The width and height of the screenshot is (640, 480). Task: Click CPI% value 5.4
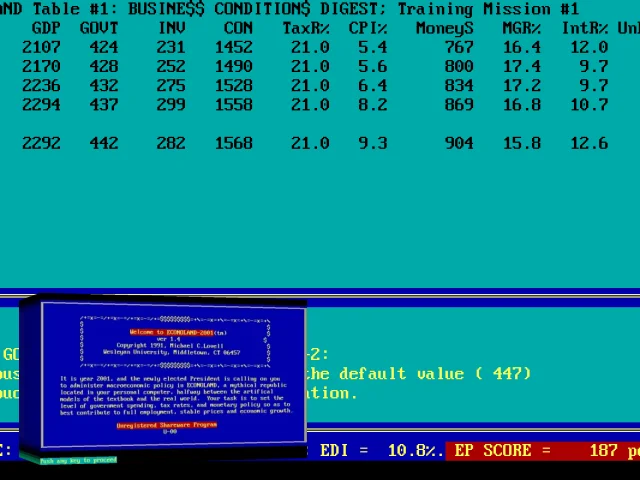[373, 47]
